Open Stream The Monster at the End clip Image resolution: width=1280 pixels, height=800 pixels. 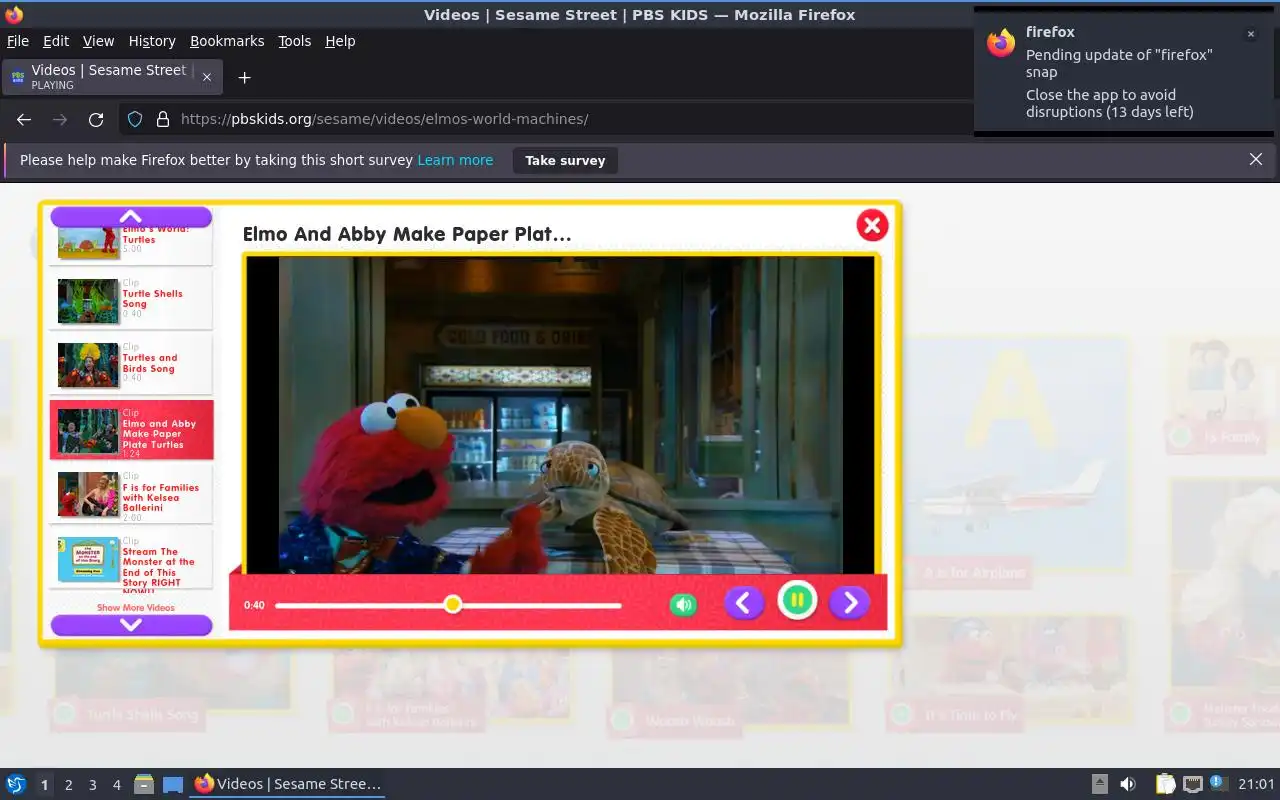click(131, 560)
